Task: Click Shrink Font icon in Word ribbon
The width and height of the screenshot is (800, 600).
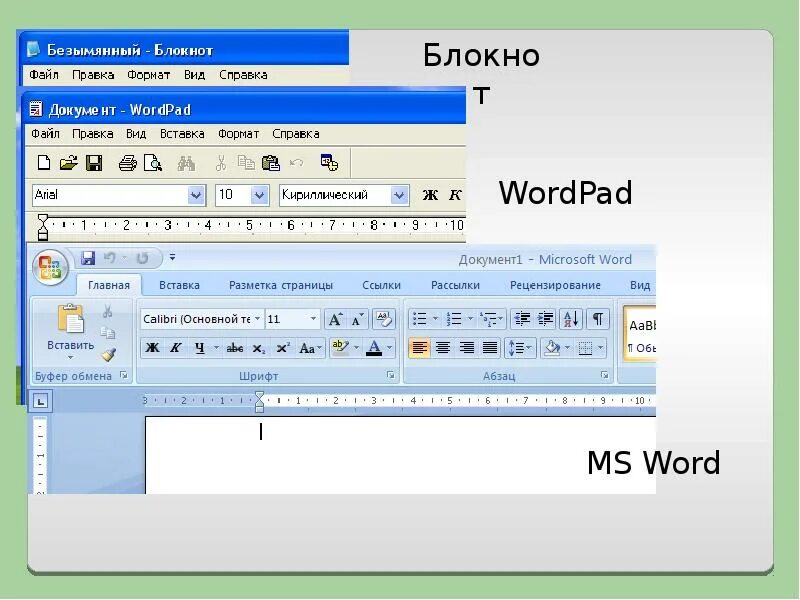Action: [357, 319]
